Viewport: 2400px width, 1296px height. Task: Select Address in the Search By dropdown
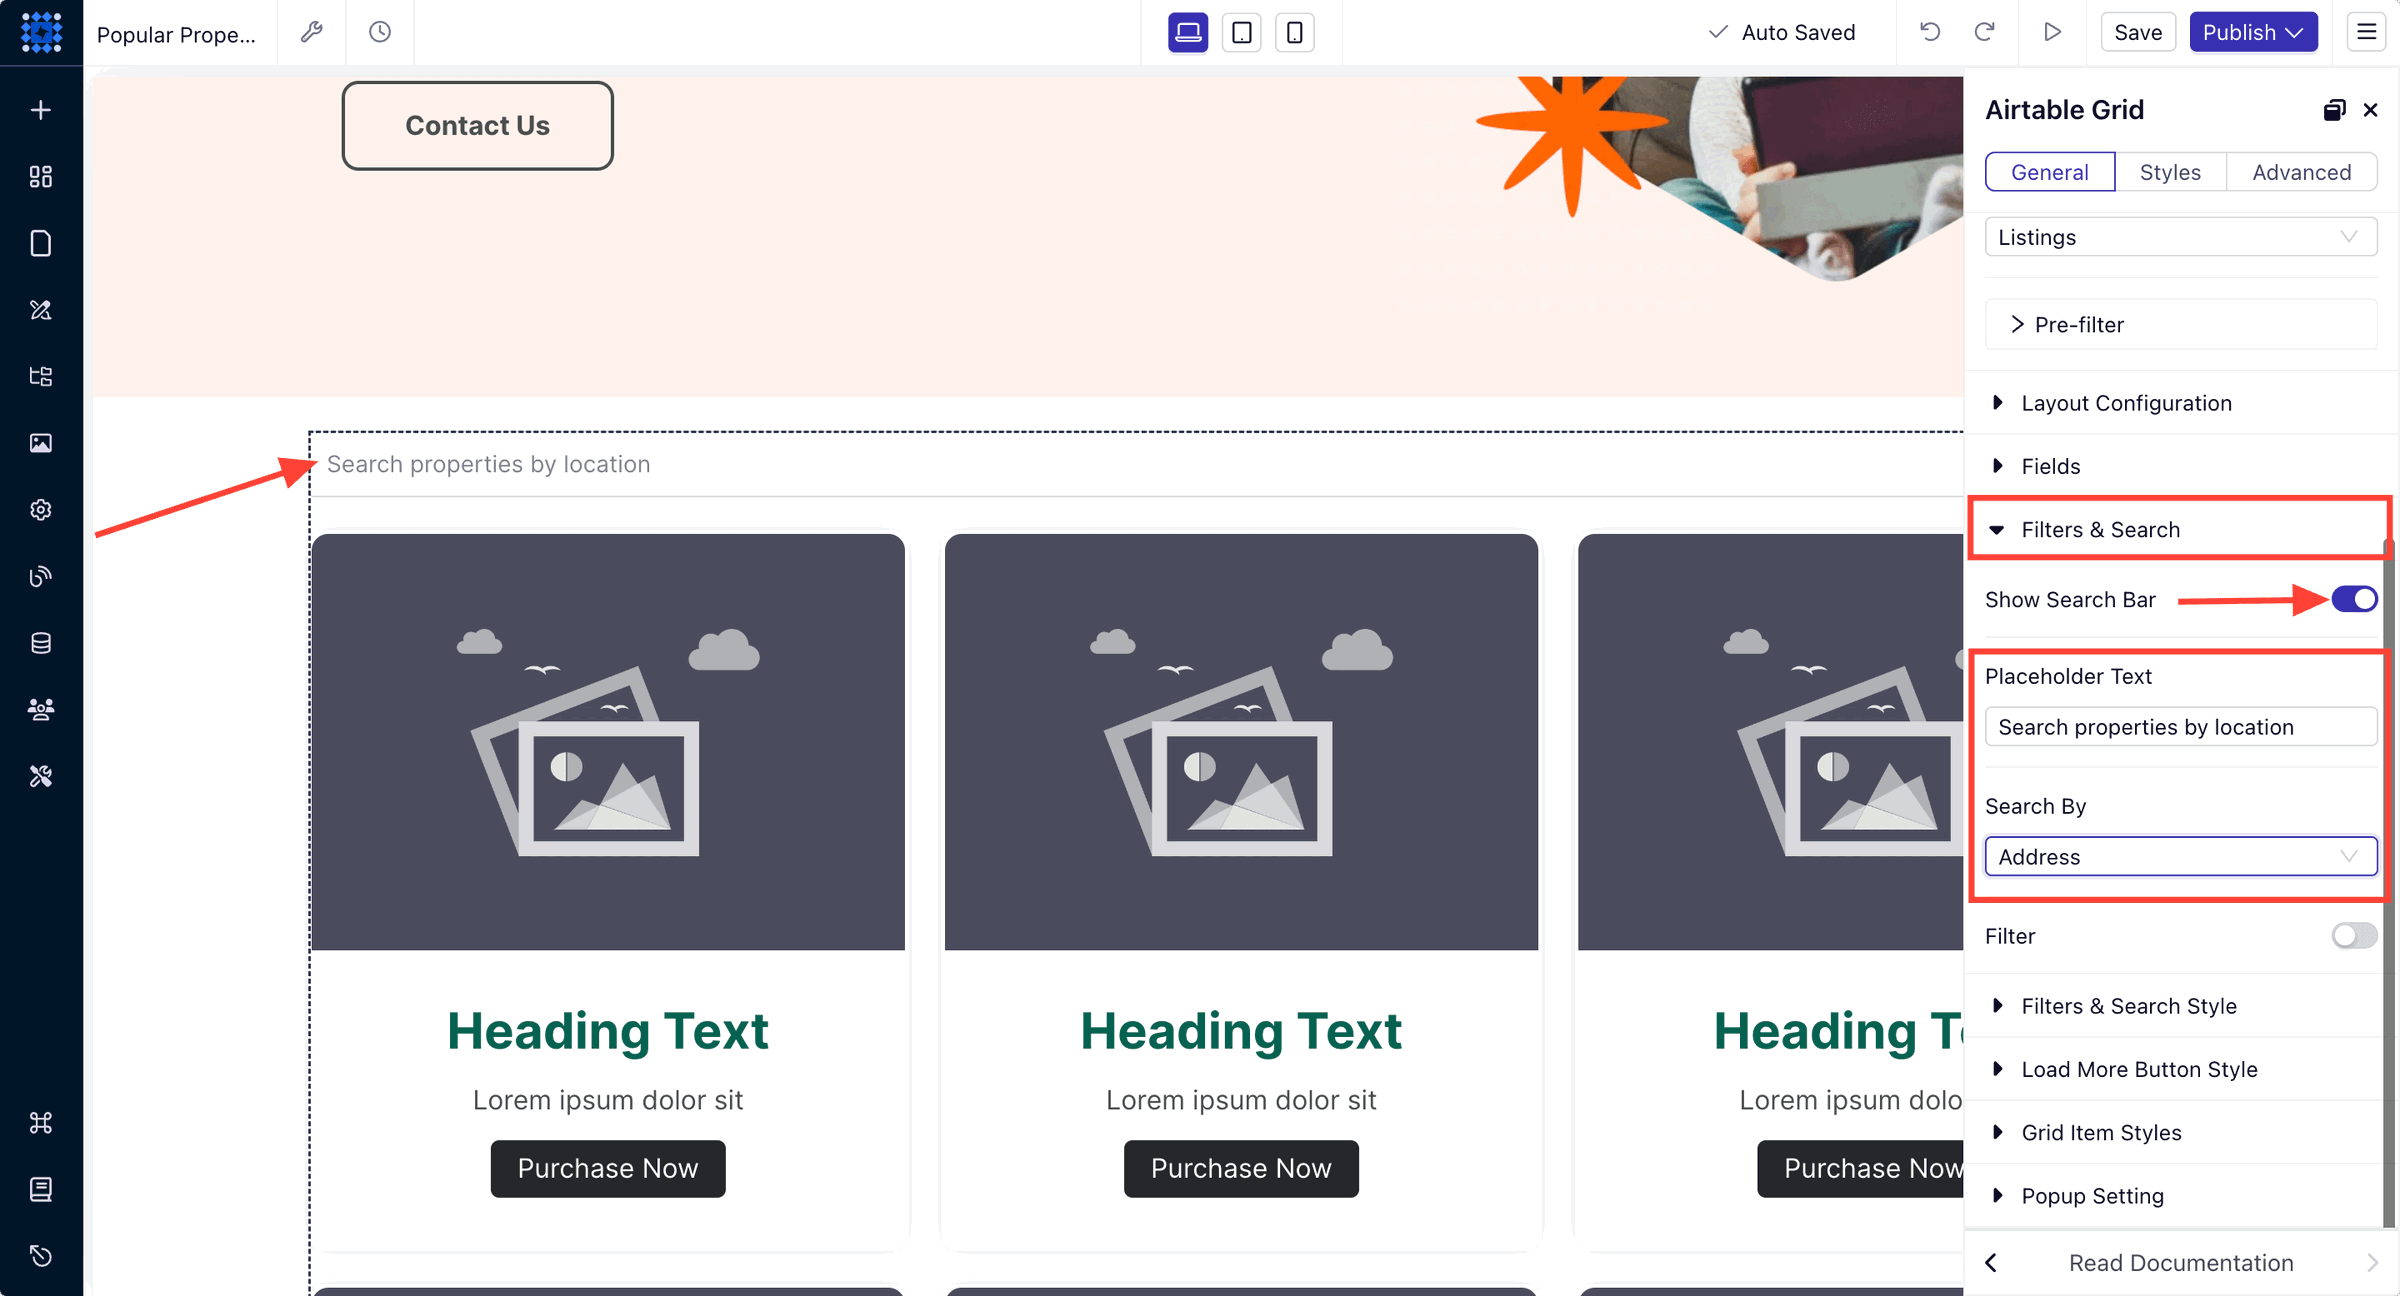(x=2177, y=855)
